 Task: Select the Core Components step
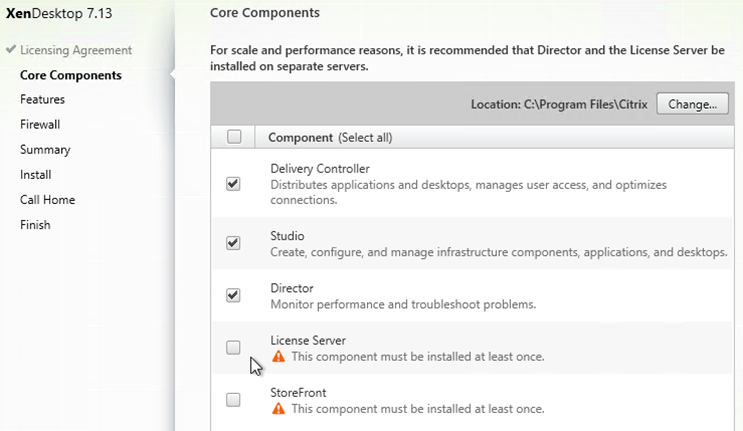(71, 75)
